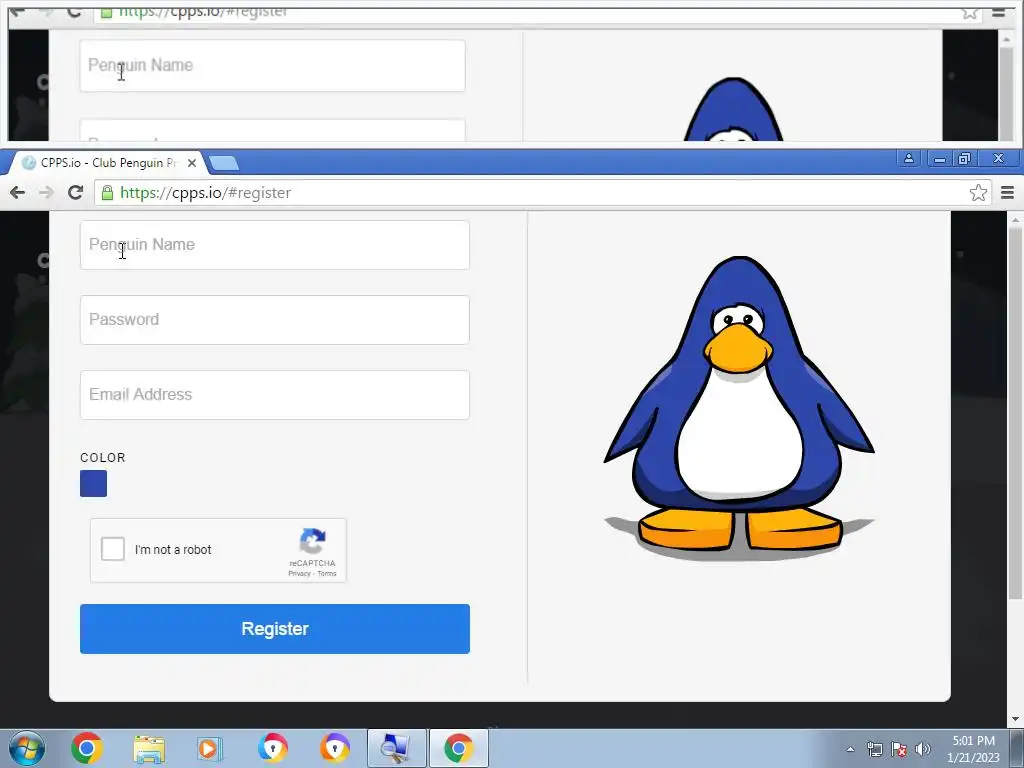Click the Penguin Name field in background window
This screenshot has height=768, width=1024.
coord(272,65)
